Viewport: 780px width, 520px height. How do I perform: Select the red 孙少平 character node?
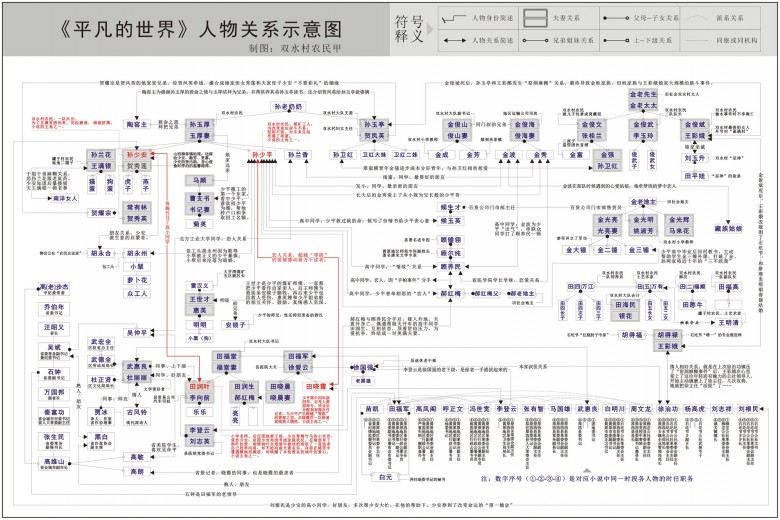point(262,155)
